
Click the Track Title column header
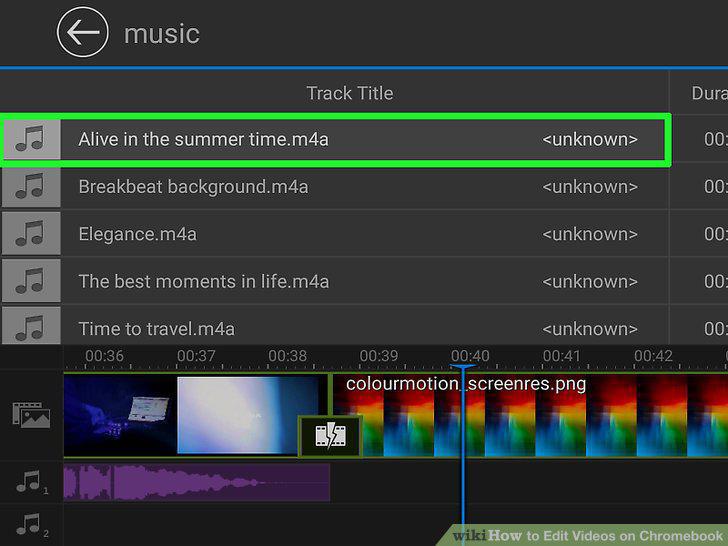[350, 93]
